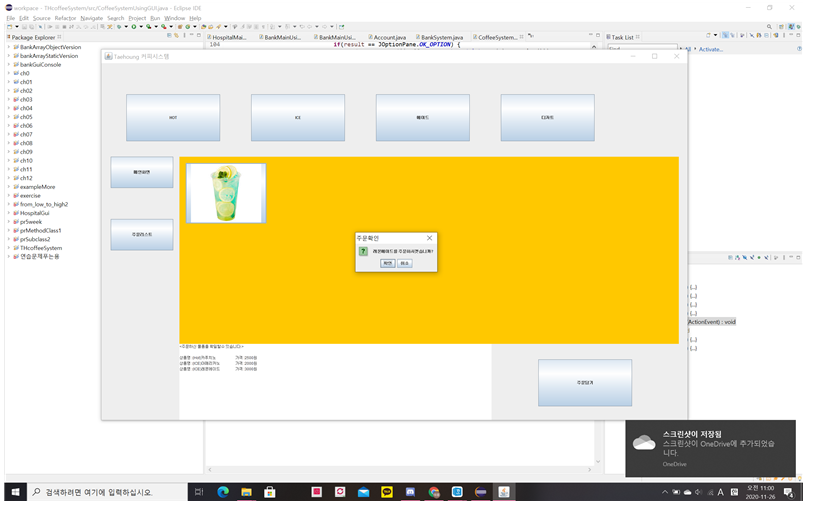Open the Project menu
Viewport: 822px width, 505px height.
tap(137, 18)
